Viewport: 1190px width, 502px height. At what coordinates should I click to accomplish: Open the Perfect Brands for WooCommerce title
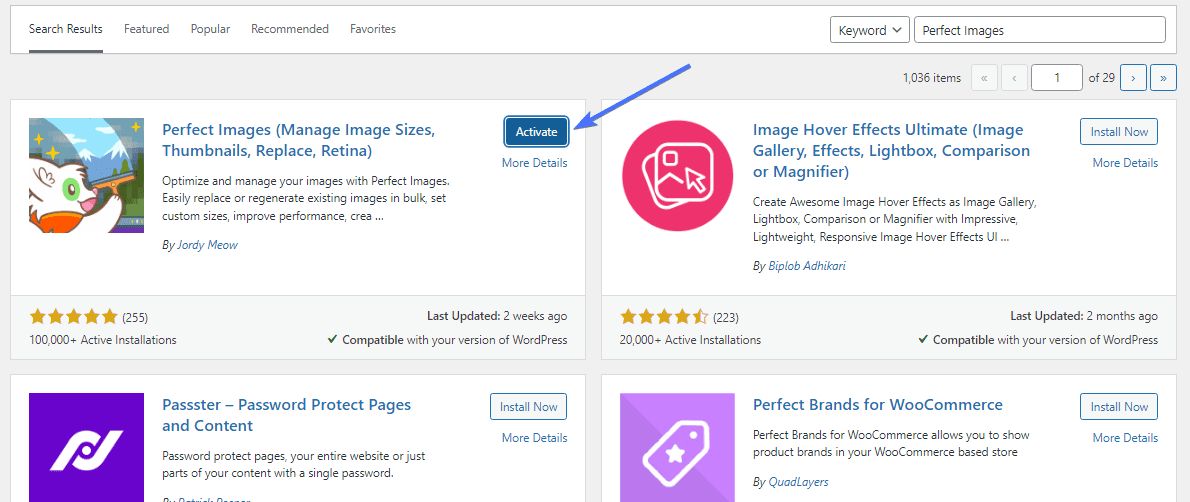point(878,404)
